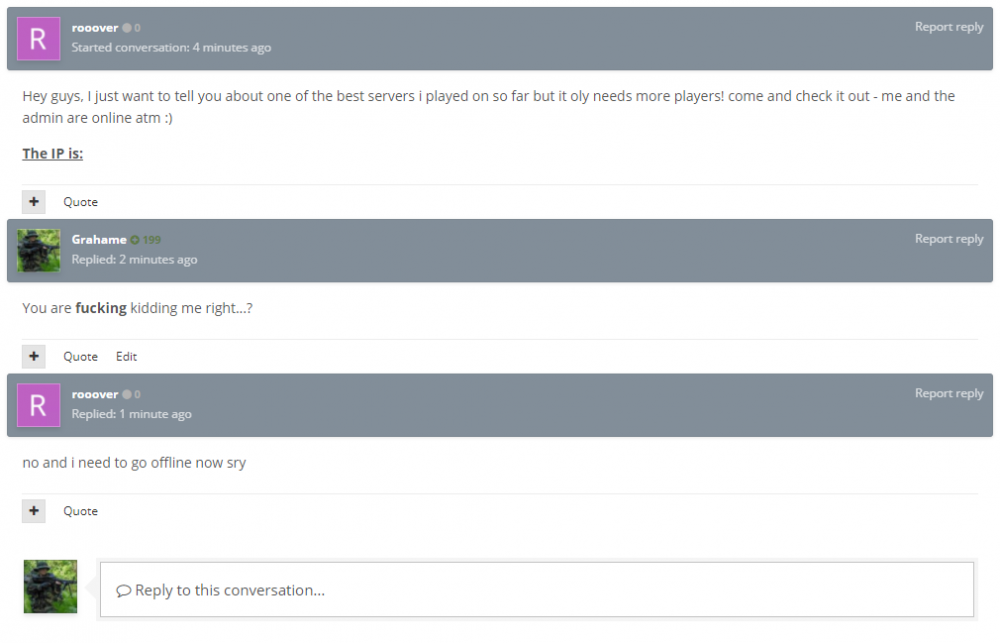Click Grahame's soldier avatar in the reply header

tap(38, 251)
